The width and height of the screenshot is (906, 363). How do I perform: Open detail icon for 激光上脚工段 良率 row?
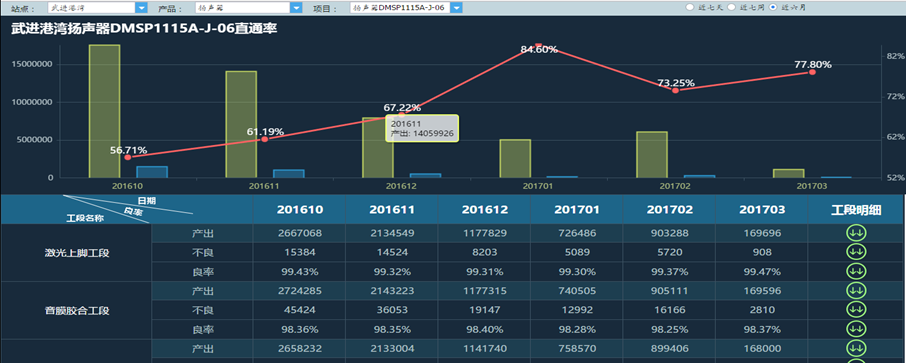point(856,271)
